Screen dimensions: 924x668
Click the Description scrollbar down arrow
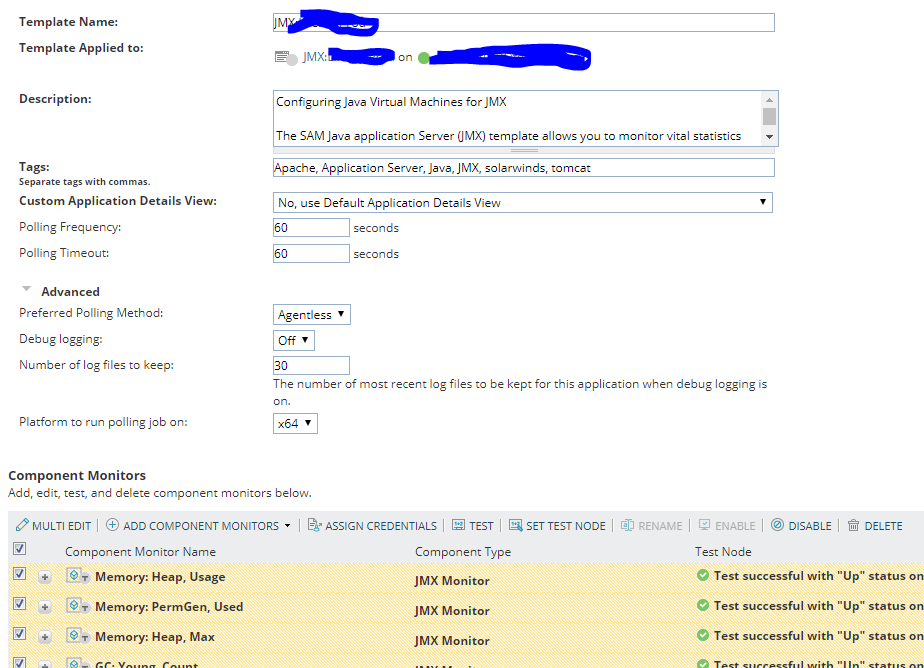pos(769,137)
